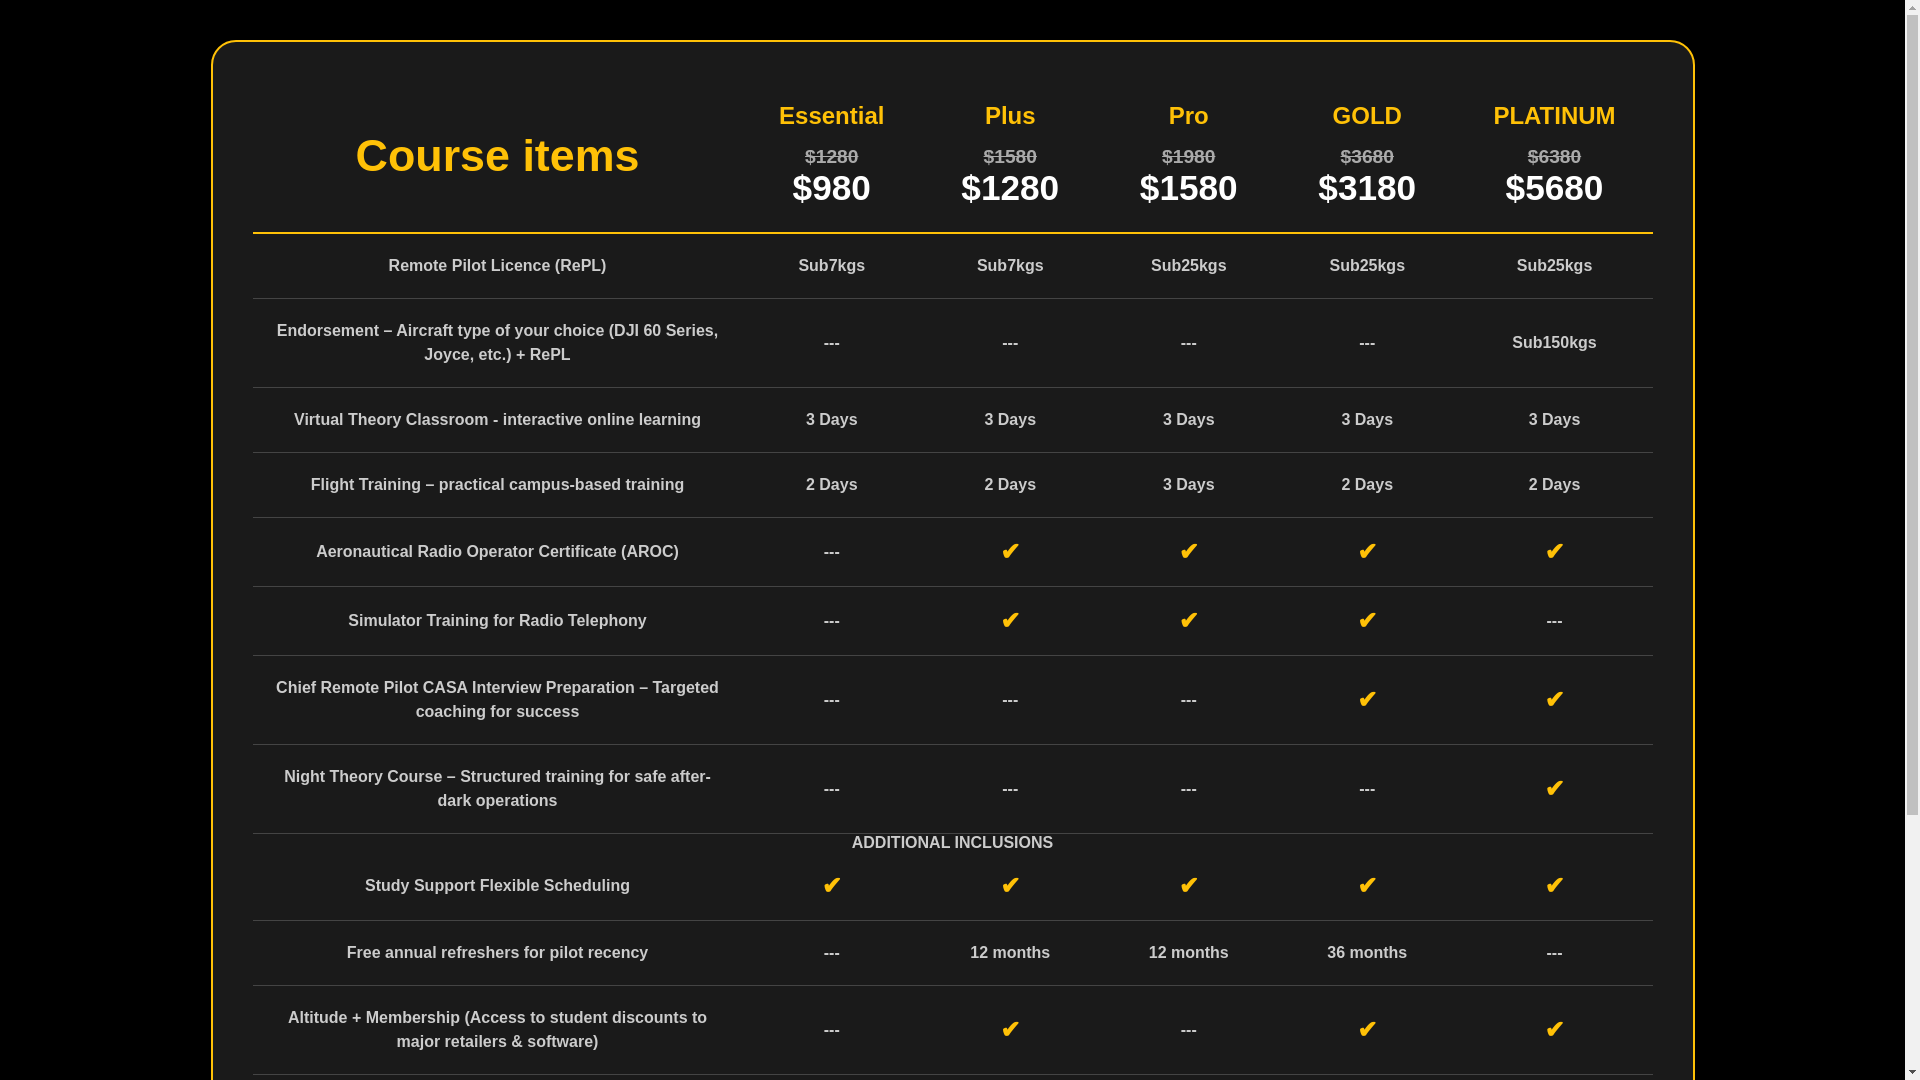Click the $980 Essential price
This screenshot has height=1080, width=1920.
[x=831, y=188]
